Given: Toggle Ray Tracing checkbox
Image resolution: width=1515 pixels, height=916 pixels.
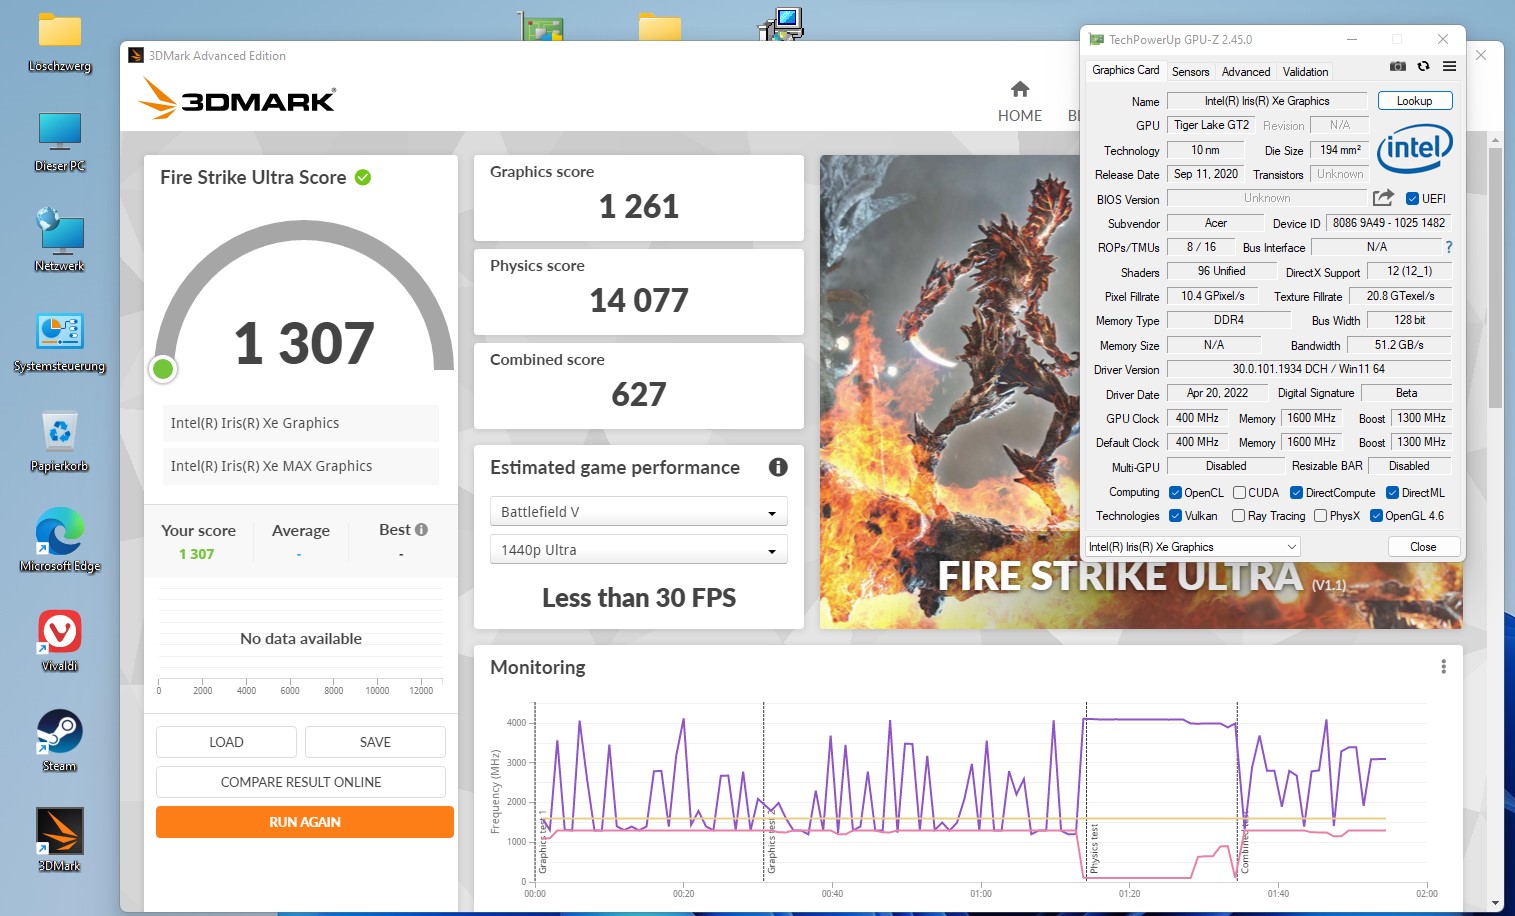Looking at the screenshot, I should click(x=1238, y=516).
